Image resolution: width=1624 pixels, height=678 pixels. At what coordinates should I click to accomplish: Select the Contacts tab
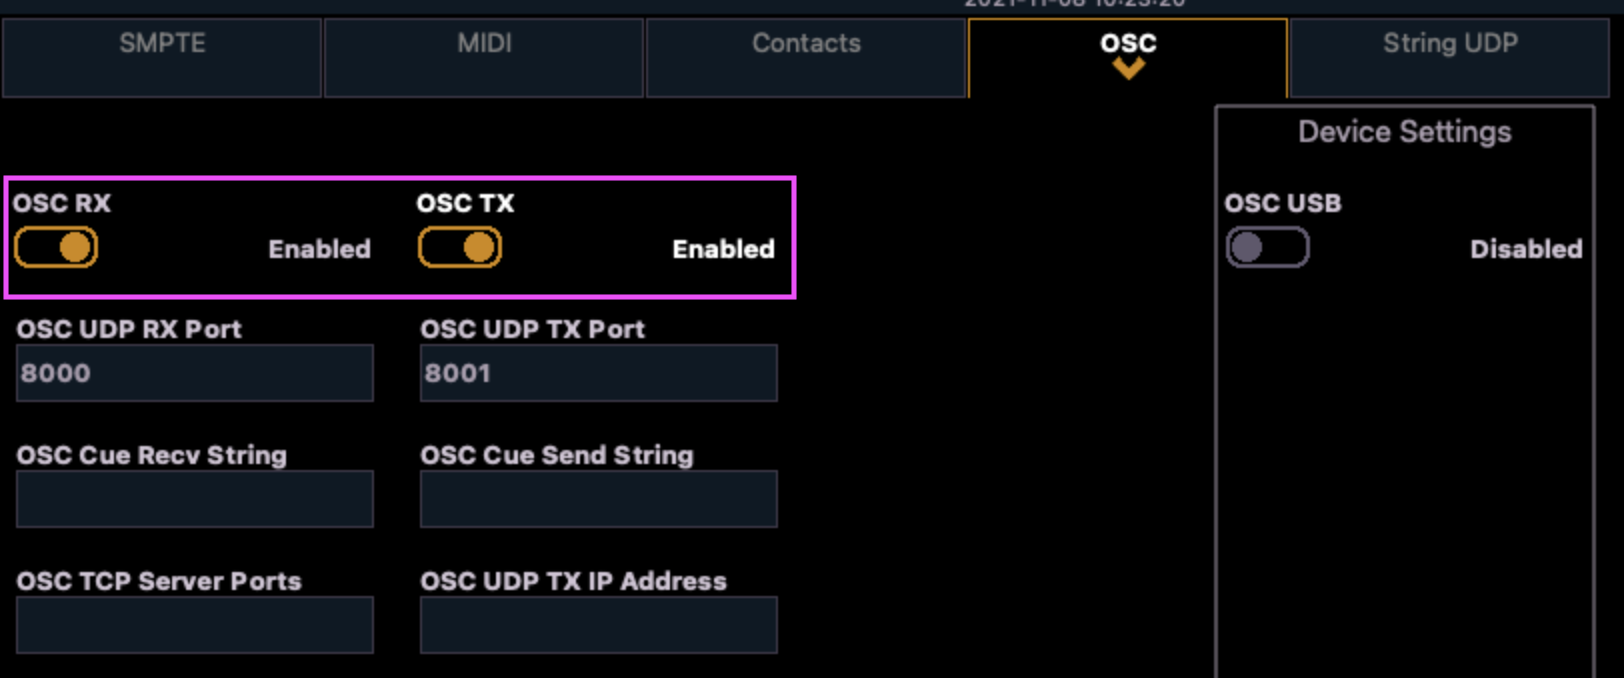click(x=806, y=43)
